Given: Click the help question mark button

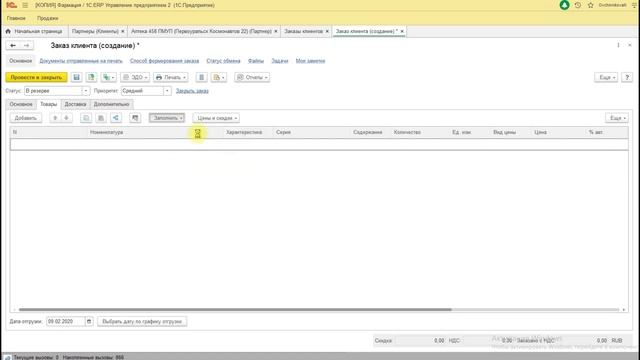Looking at the screenshot, I should [x=627, y=77].
